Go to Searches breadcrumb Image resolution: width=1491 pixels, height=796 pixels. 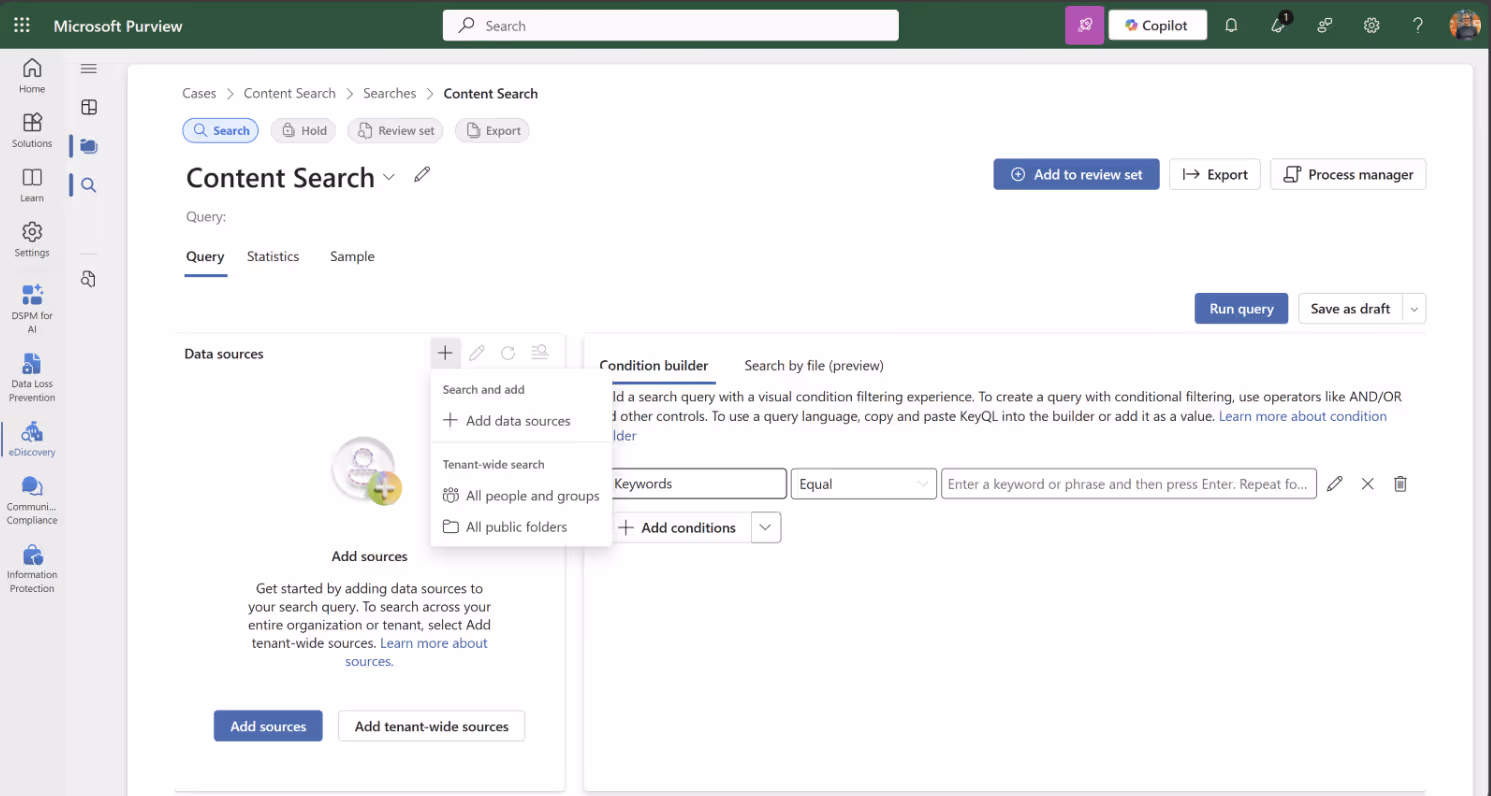[389, 93]
